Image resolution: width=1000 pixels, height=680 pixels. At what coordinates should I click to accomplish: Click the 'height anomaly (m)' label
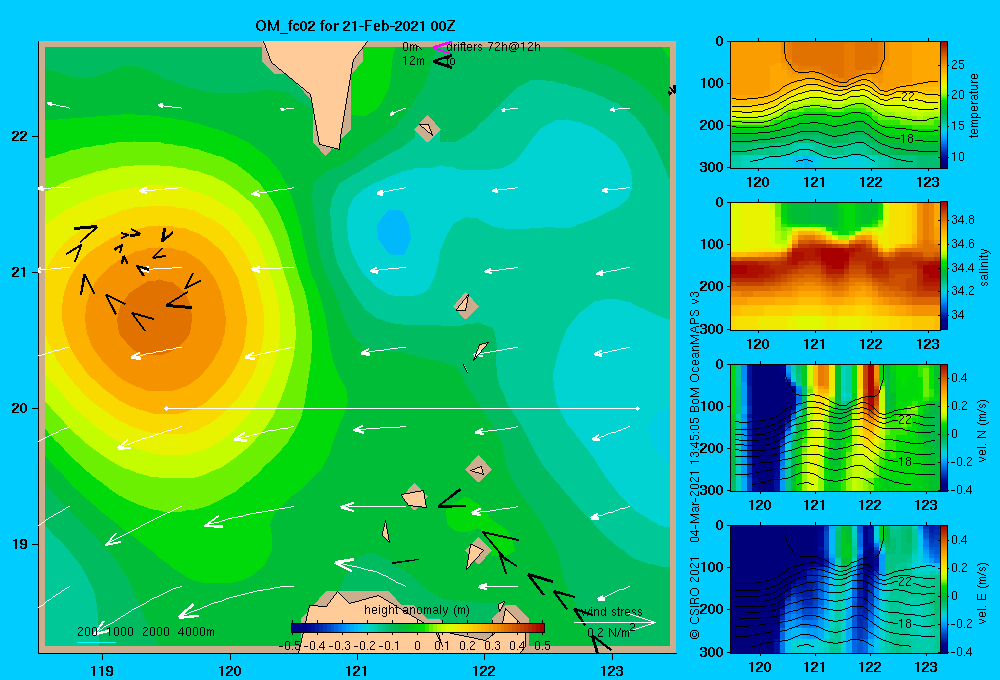[417, 610]
